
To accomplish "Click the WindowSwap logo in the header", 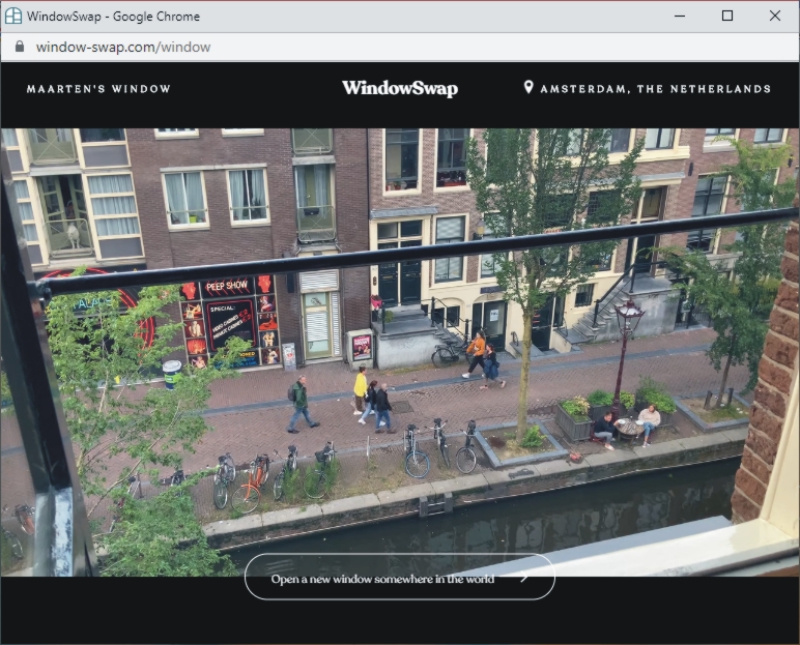I will (399, 88).
